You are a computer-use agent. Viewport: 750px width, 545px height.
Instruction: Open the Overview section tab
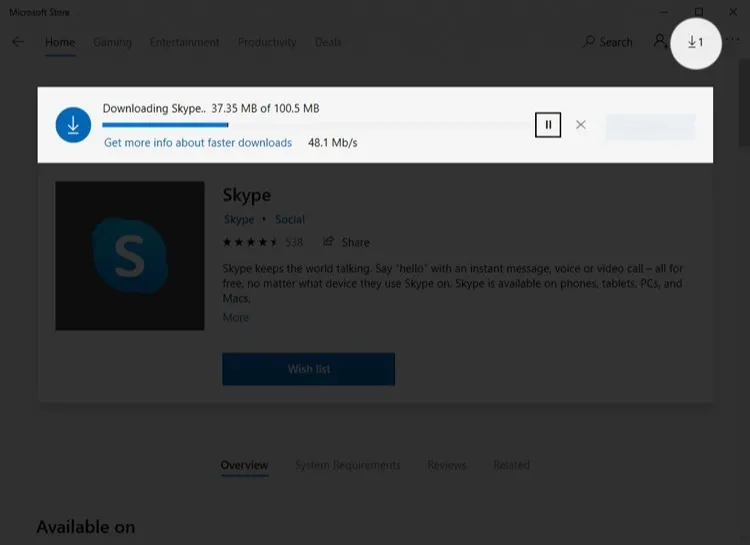tap(244, 465)
